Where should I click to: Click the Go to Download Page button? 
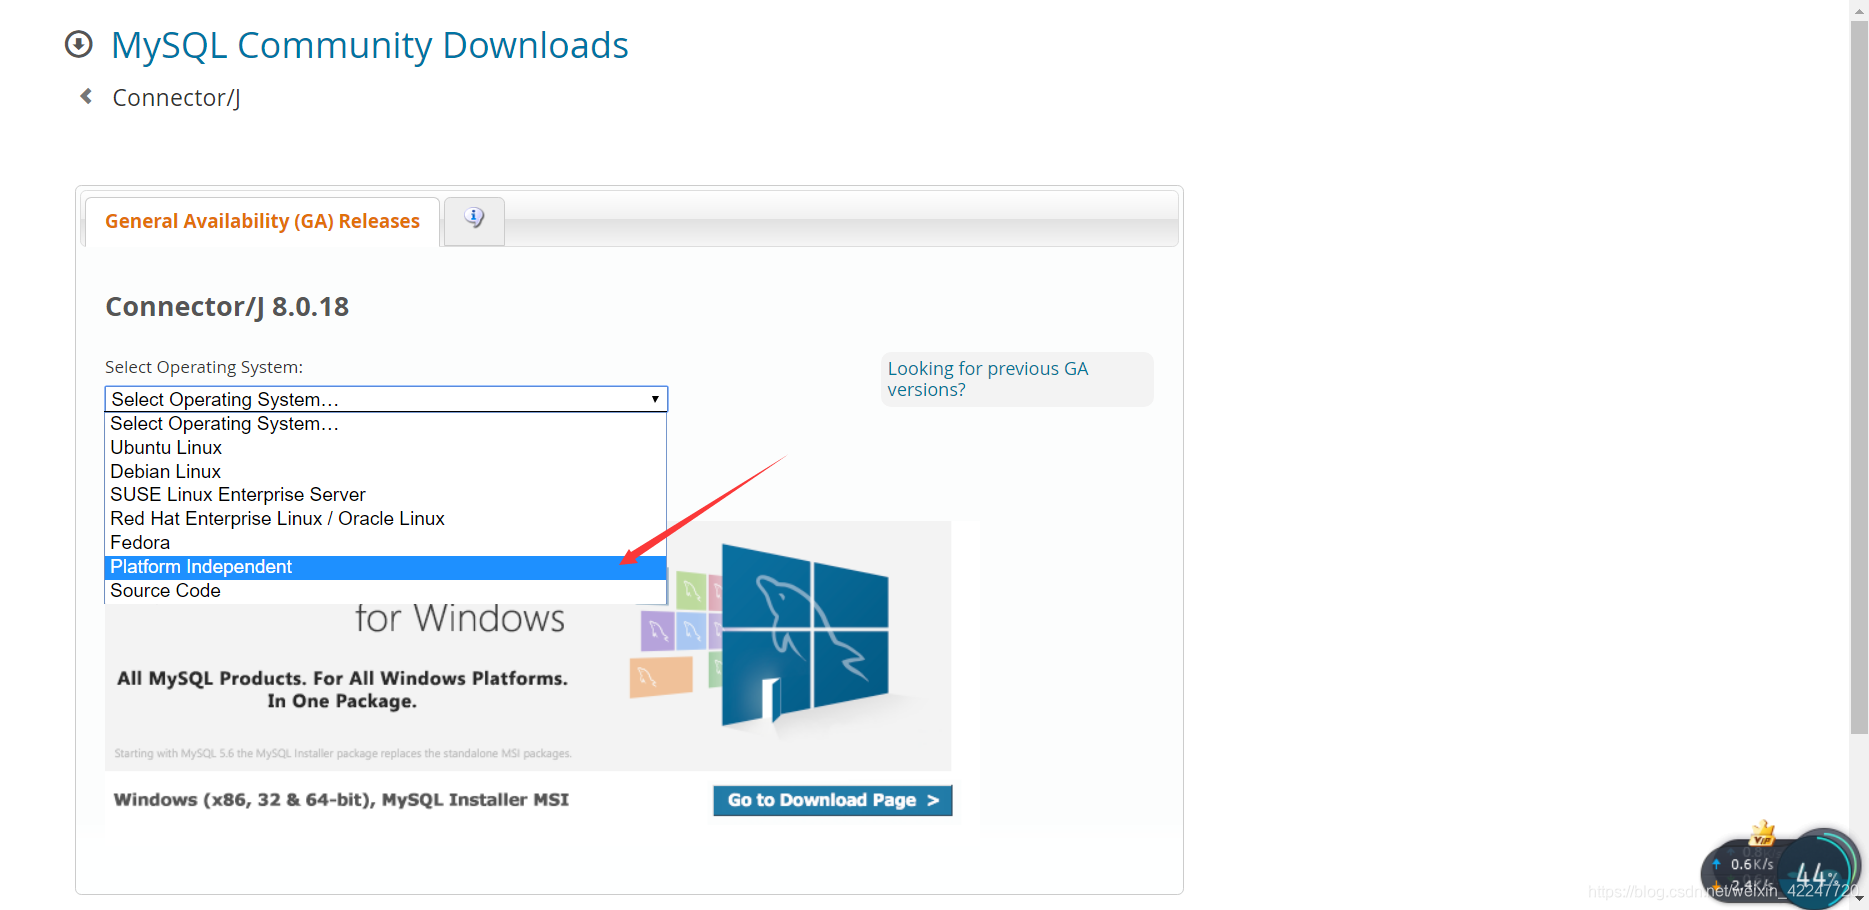(832, 800)
